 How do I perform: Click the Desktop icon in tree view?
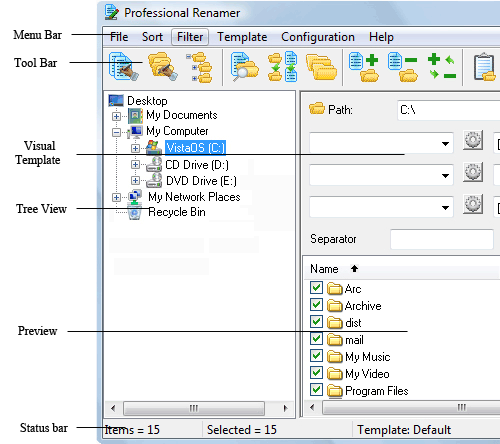[116, 100]
